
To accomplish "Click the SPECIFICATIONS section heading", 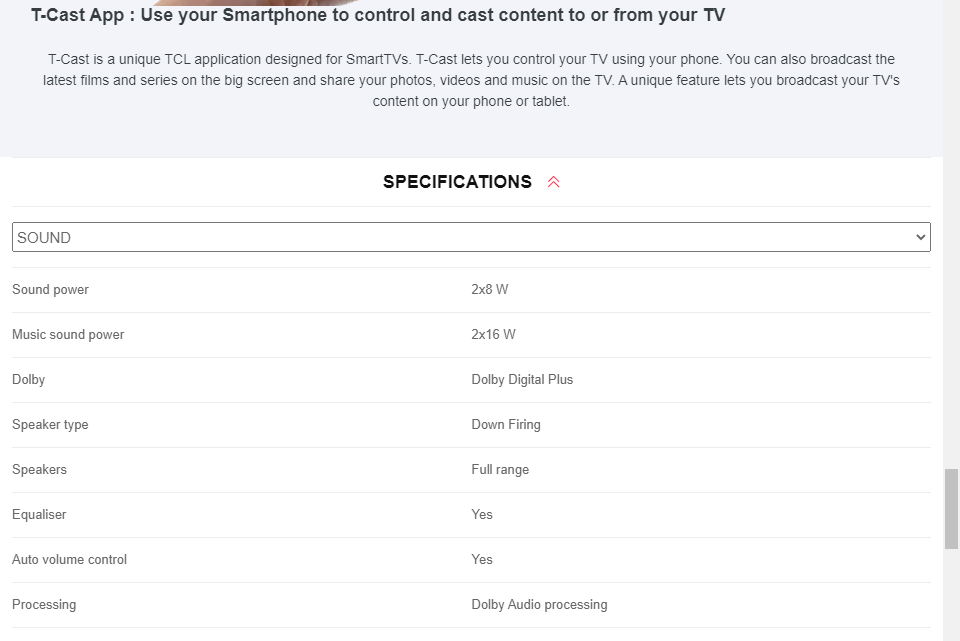I will tap(457, 182).
